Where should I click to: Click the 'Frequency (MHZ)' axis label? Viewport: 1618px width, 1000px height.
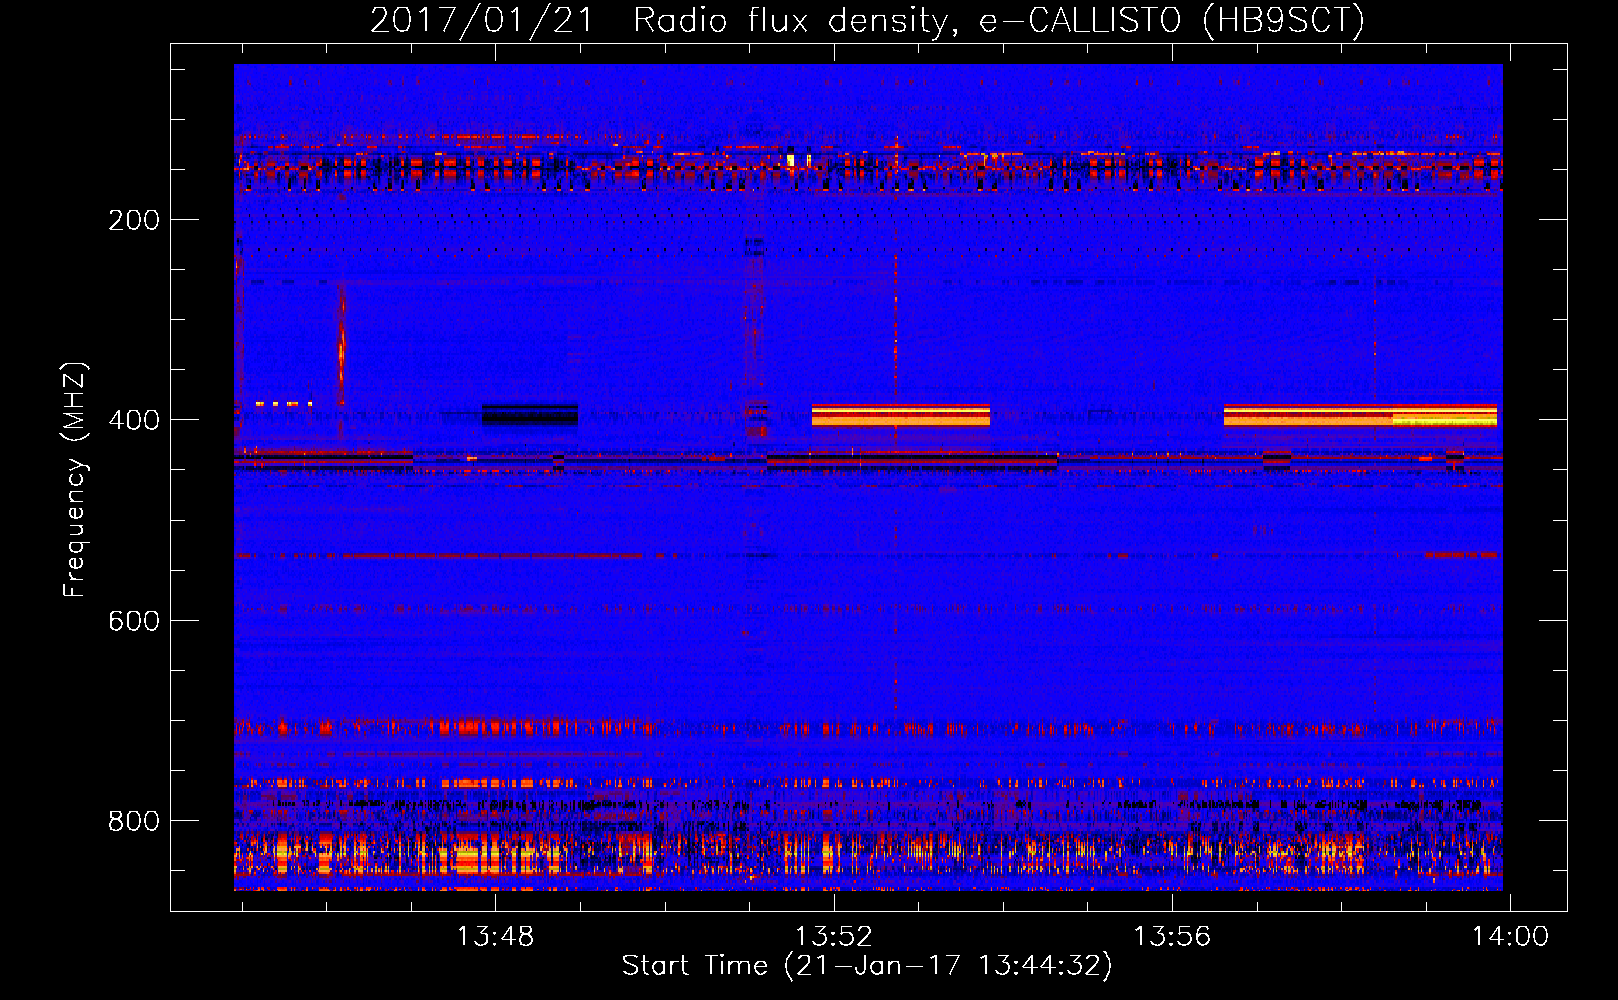coord(75,480)
